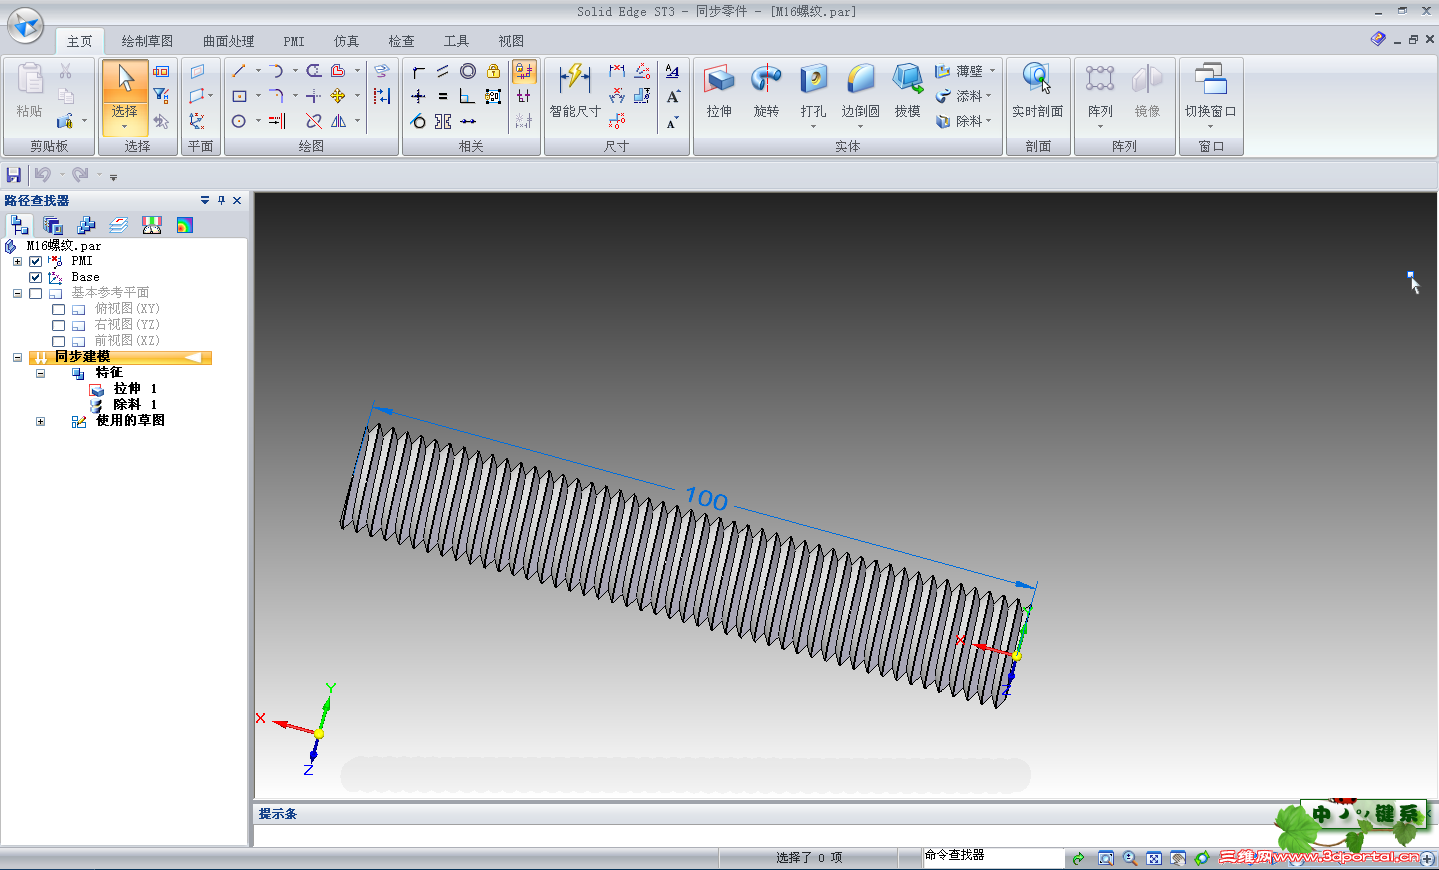Uncheck the PMI checkbox

click(36, 261)
